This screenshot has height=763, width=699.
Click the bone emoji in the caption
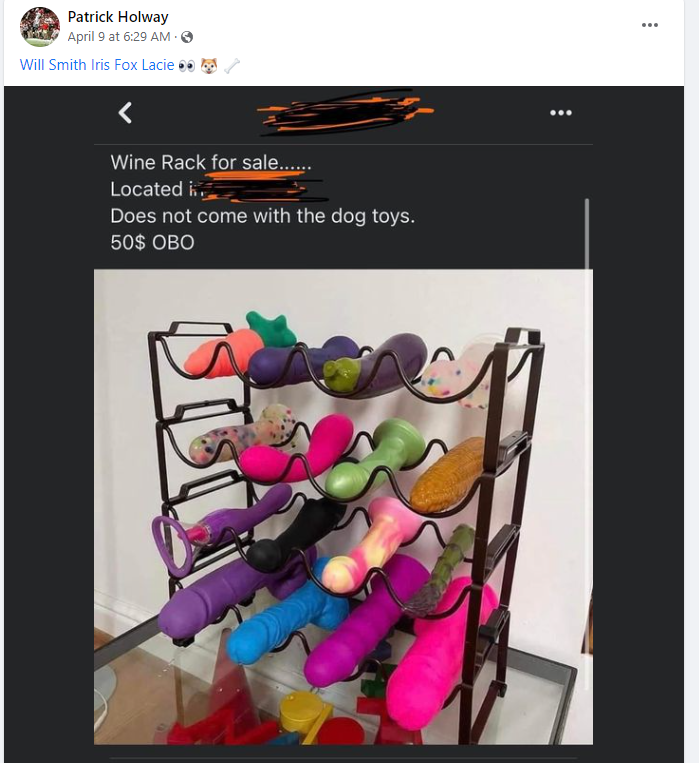232,66
